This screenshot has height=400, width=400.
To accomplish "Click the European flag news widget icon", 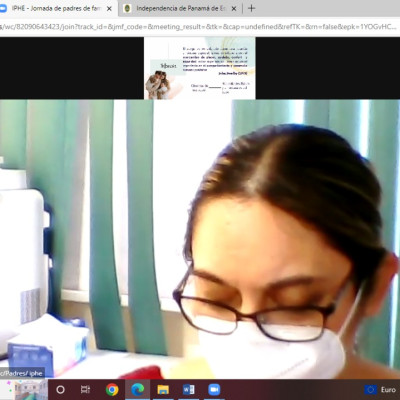I will (371, 389).
